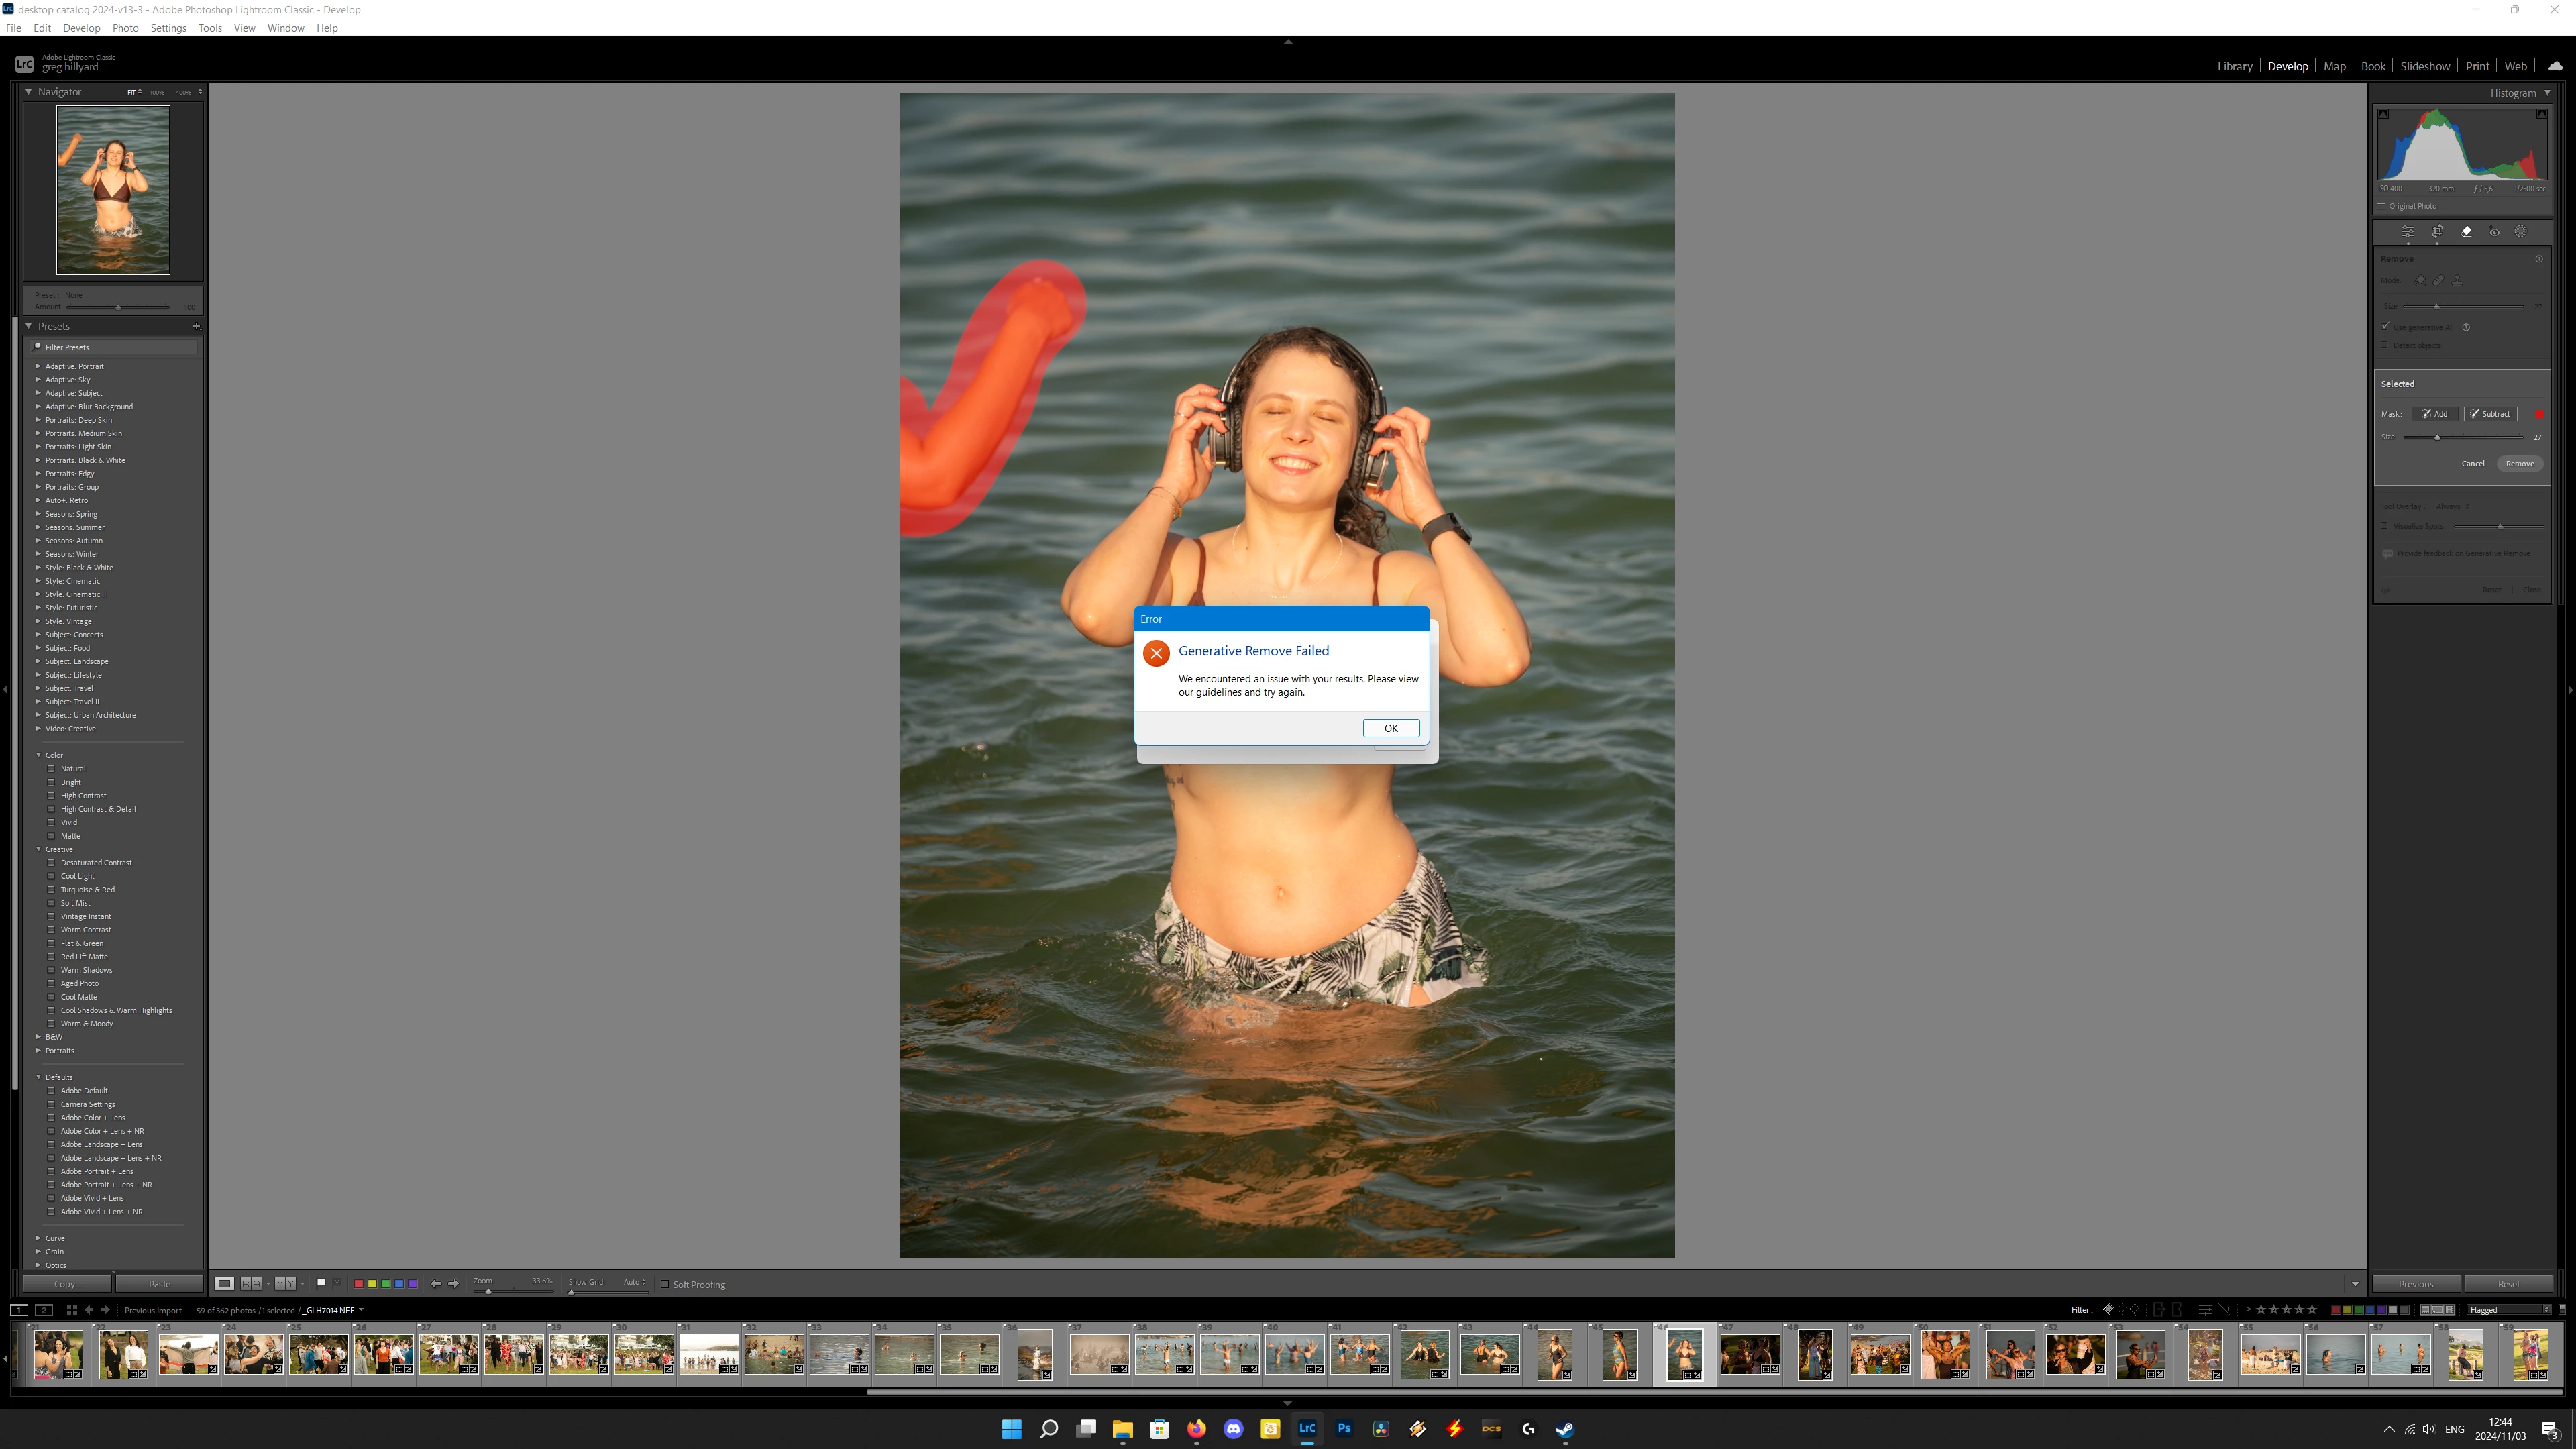2576x1449 pixels.
Task: Add new preset with plus icon
Action: coord(197,327)
